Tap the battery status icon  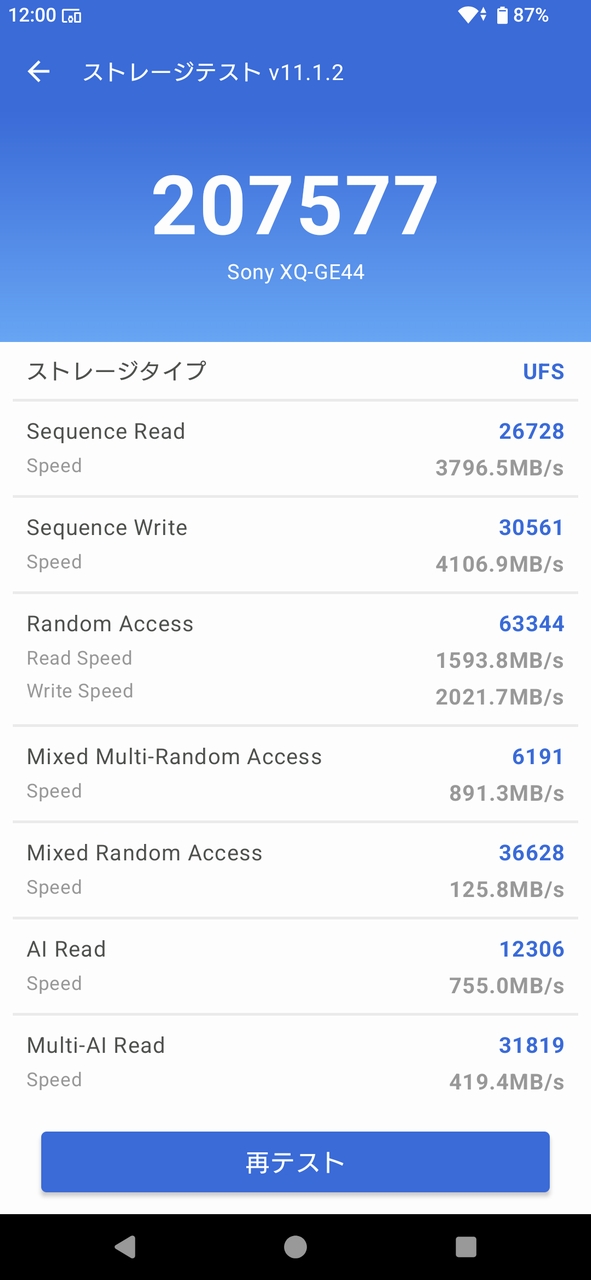pos(502,15)
